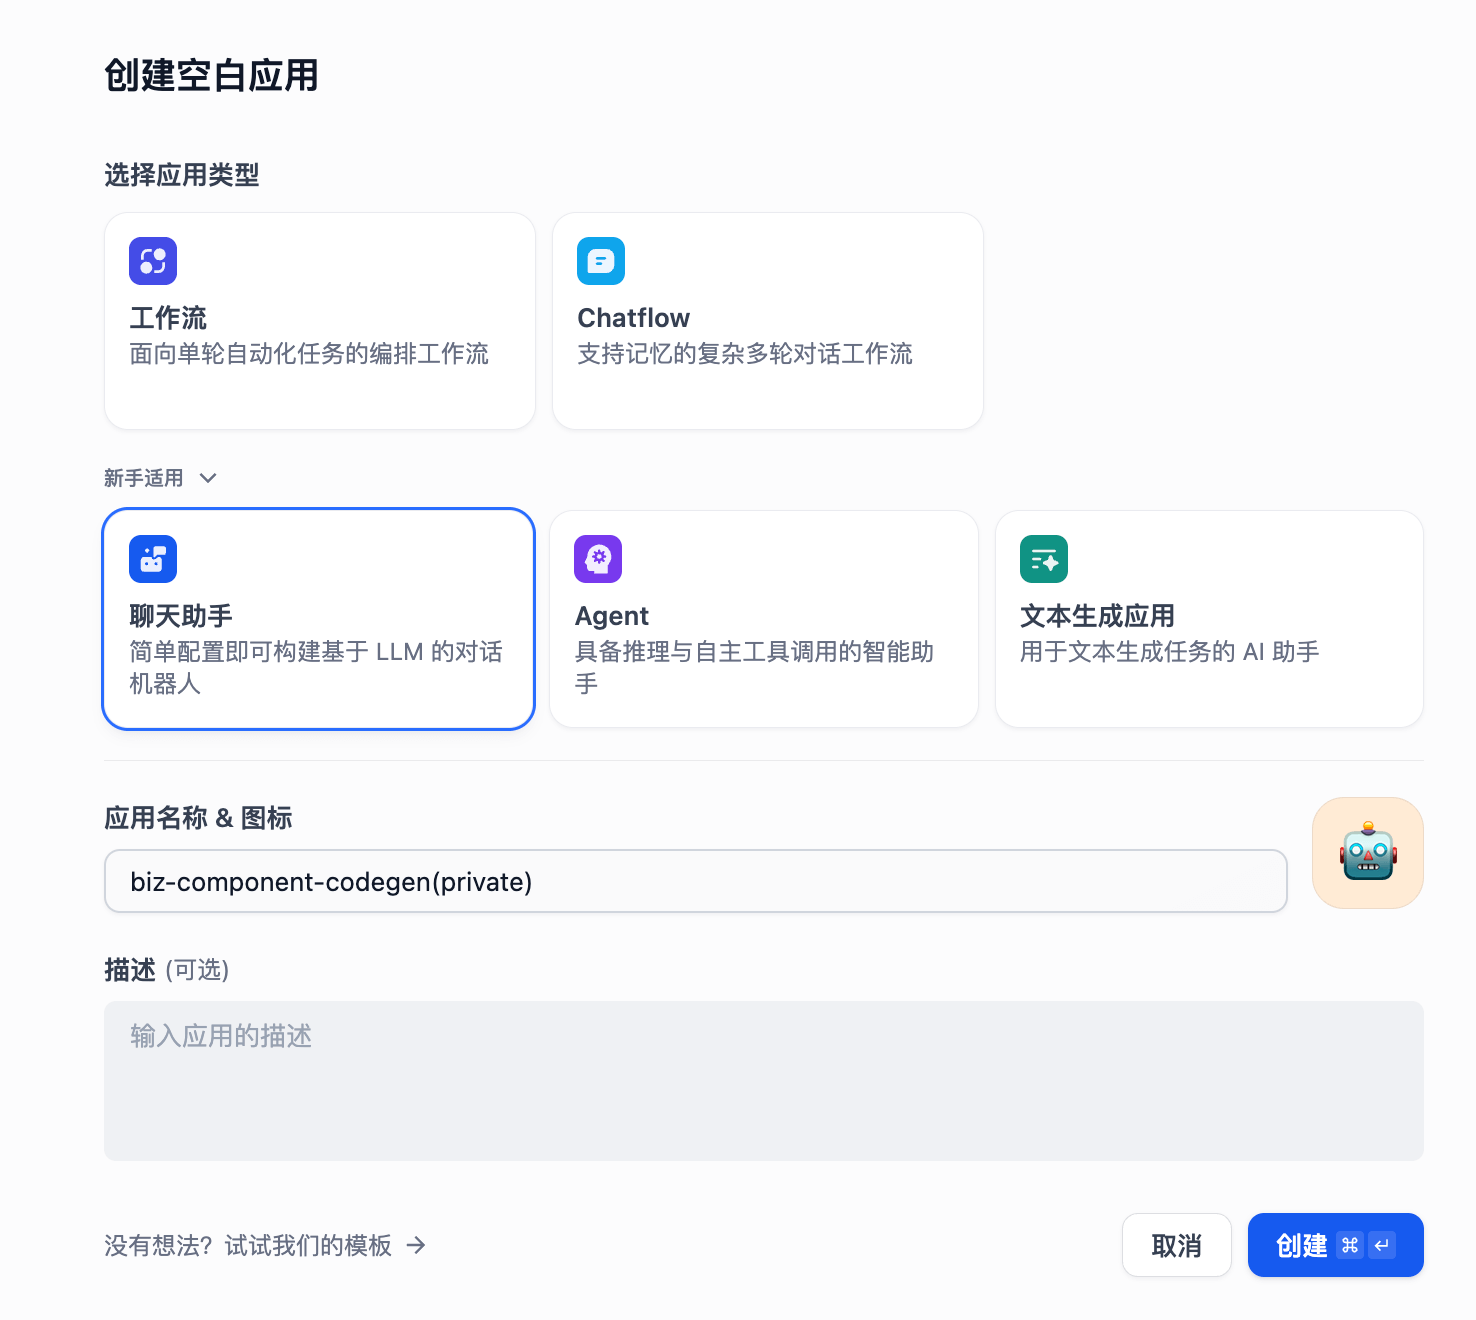Focus the 输入应用的描述 description text area
The image size is (1476, 1320).
[x=763, y=1081]
